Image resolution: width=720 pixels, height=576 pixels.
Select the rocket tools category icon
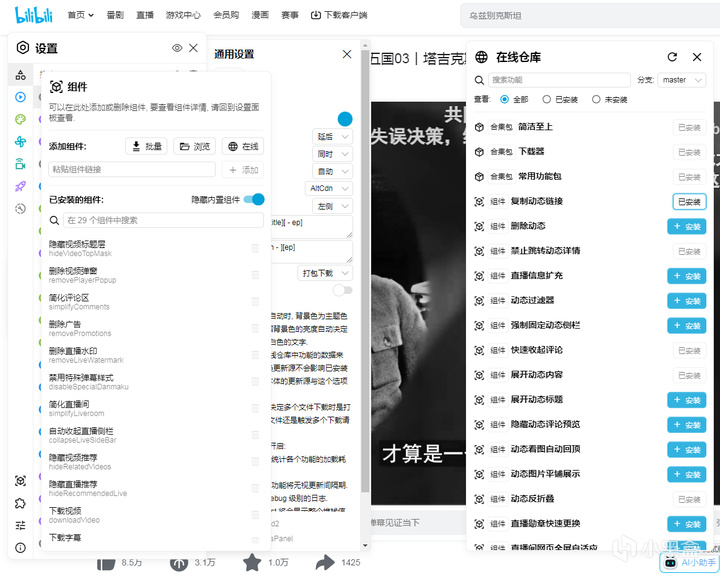pos(20,186)
